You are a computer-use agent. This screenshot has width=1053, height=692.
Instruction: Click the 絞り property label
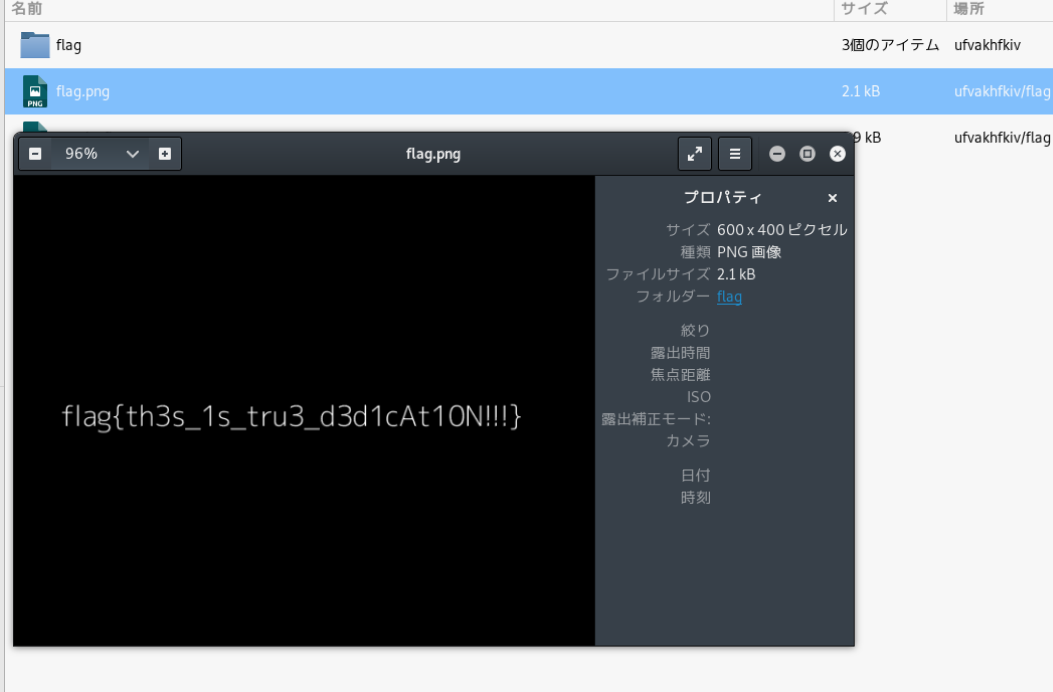696,331
